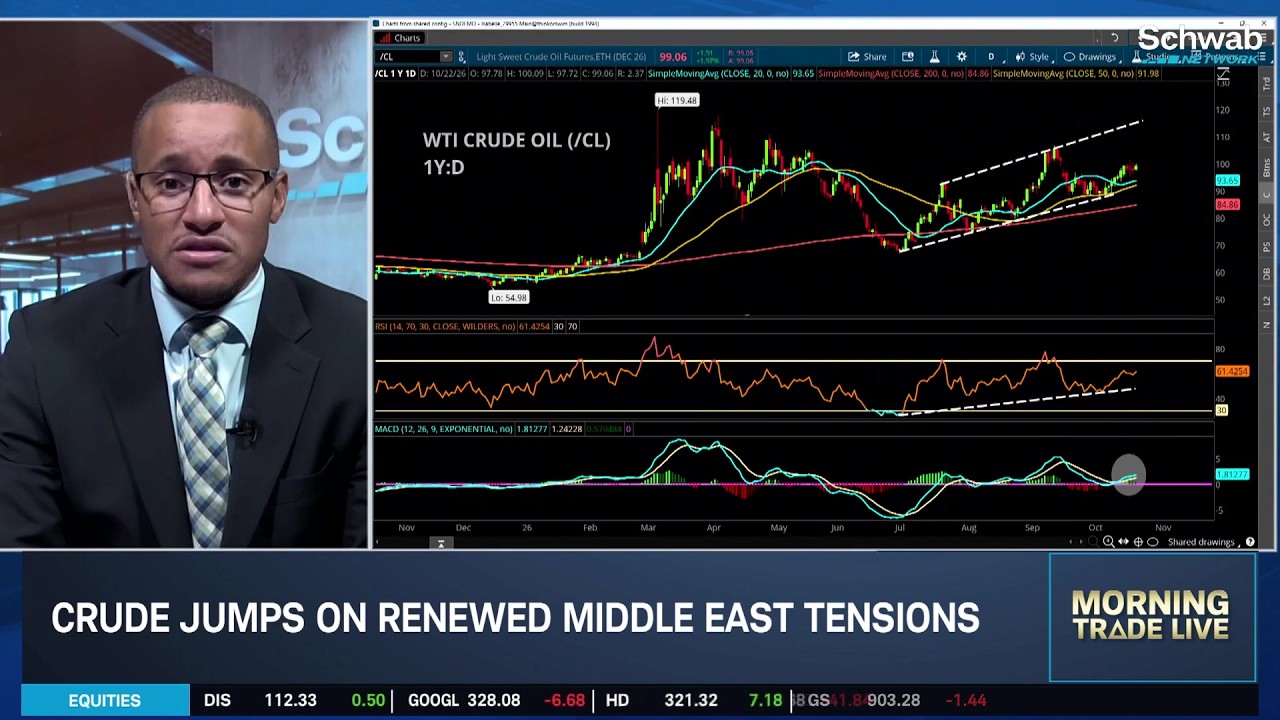The image size is (1280, 720).
Task: Click the Hi: 119.48 chart label
Action: (x=677, y=100)
